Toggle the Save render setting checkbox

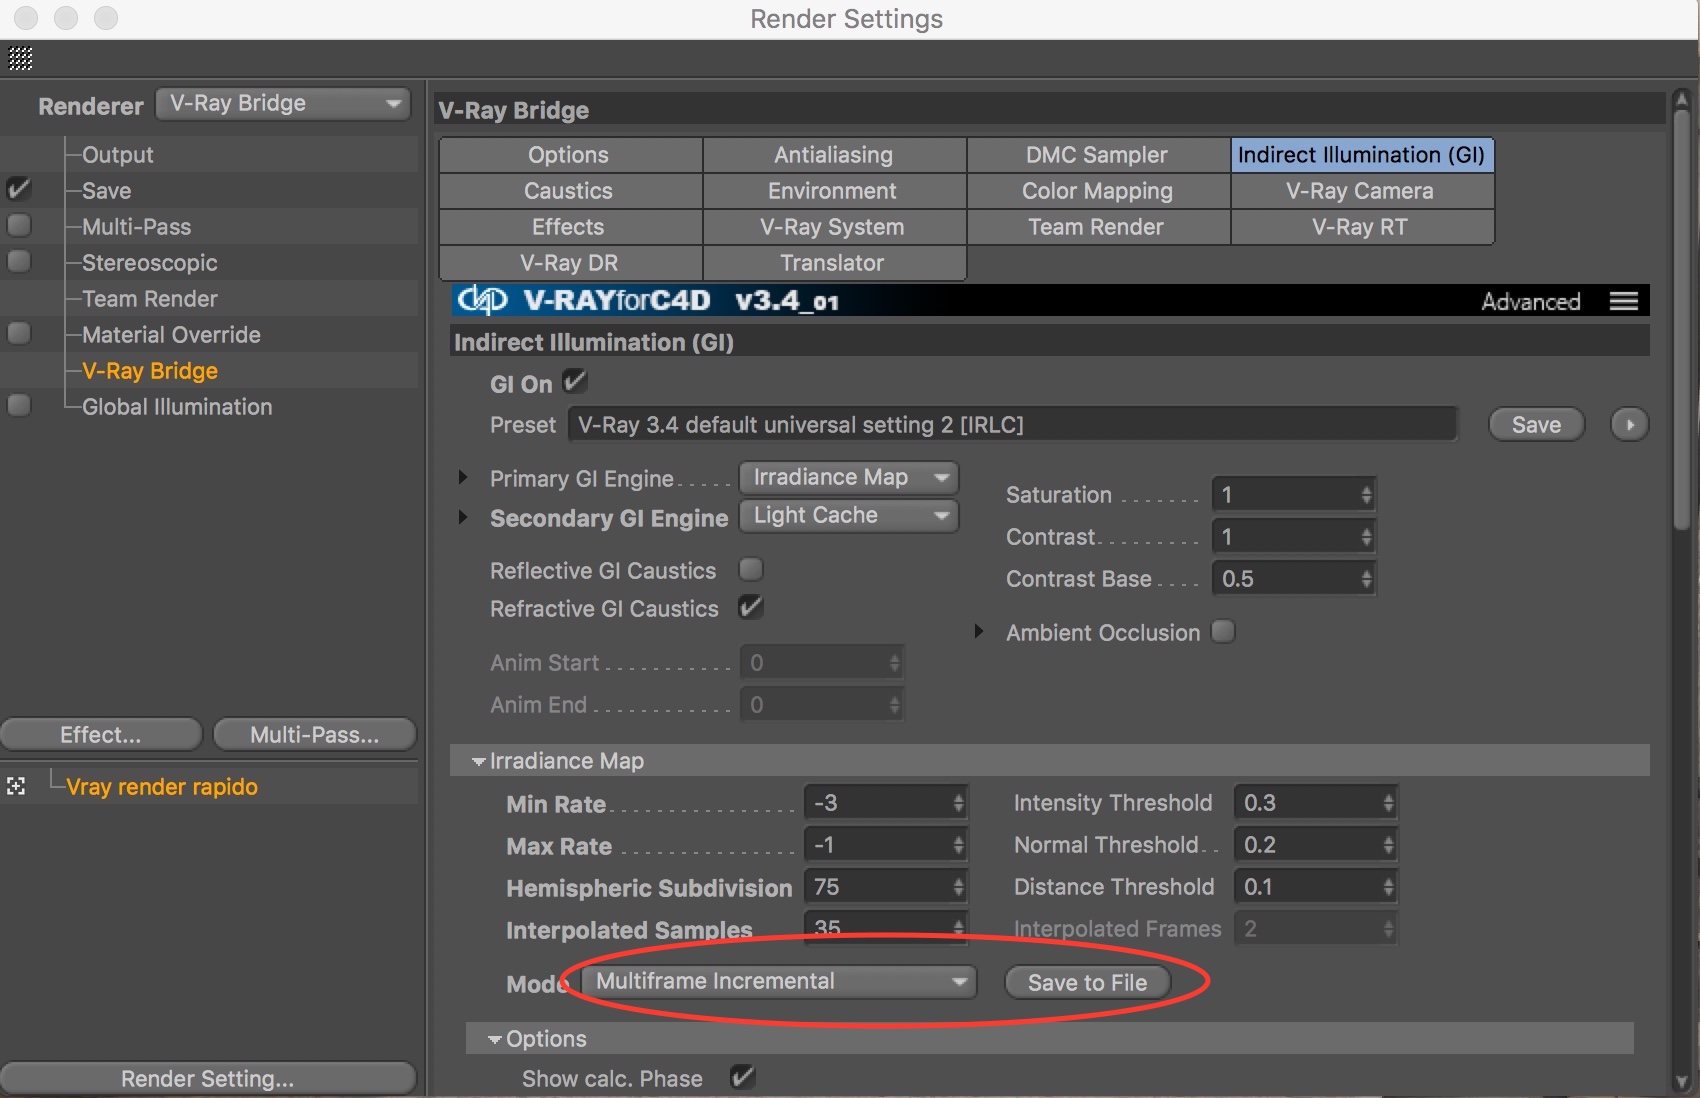pos(19,189)
